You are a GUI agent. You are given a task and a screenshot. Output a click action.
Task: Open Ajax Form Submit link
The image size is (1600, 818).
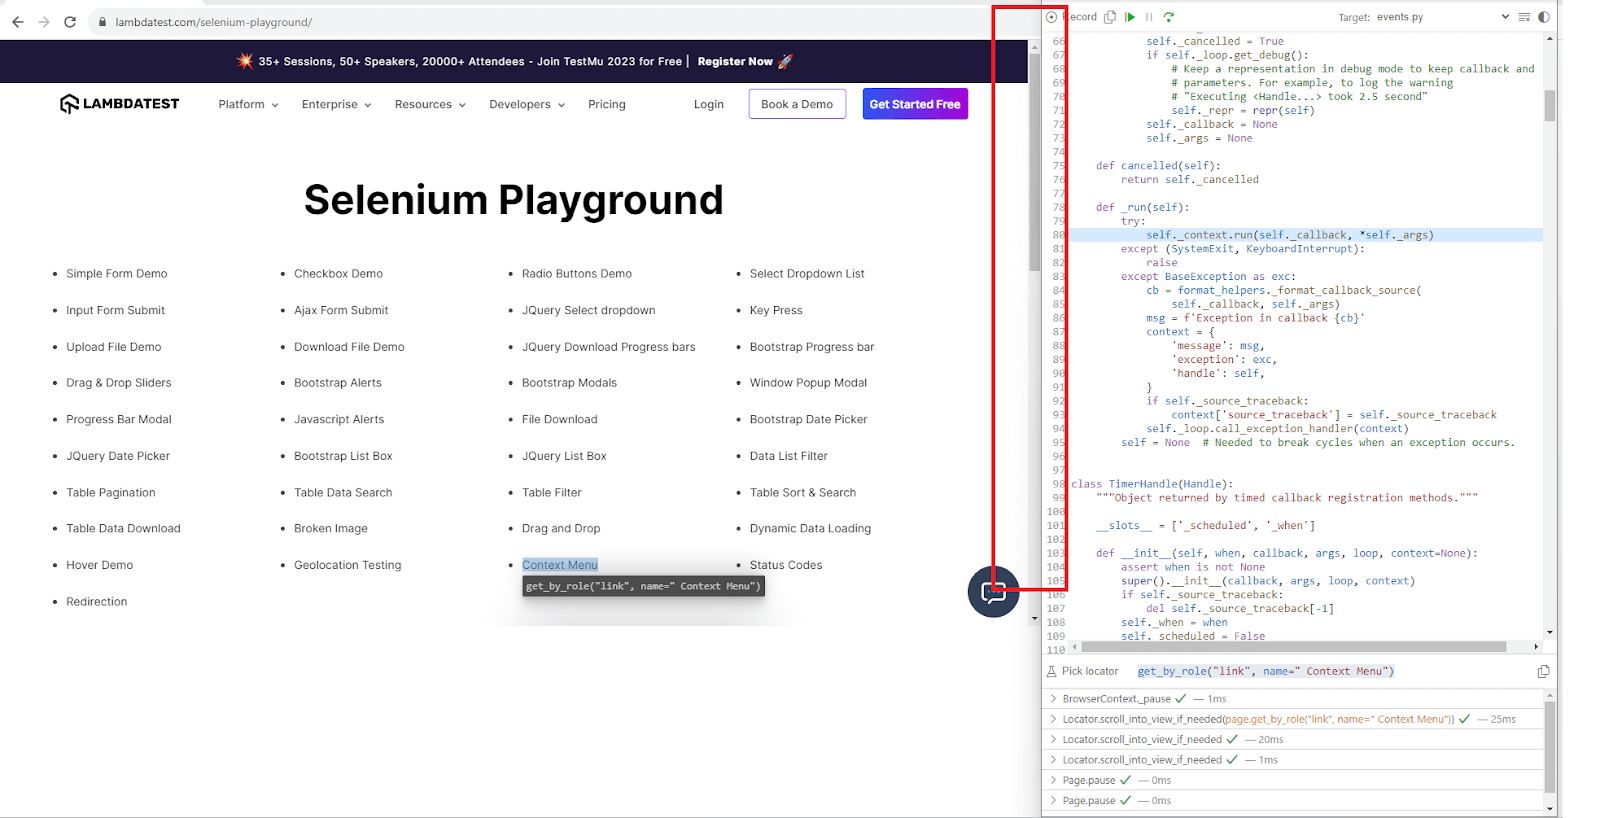click(341, 310)
